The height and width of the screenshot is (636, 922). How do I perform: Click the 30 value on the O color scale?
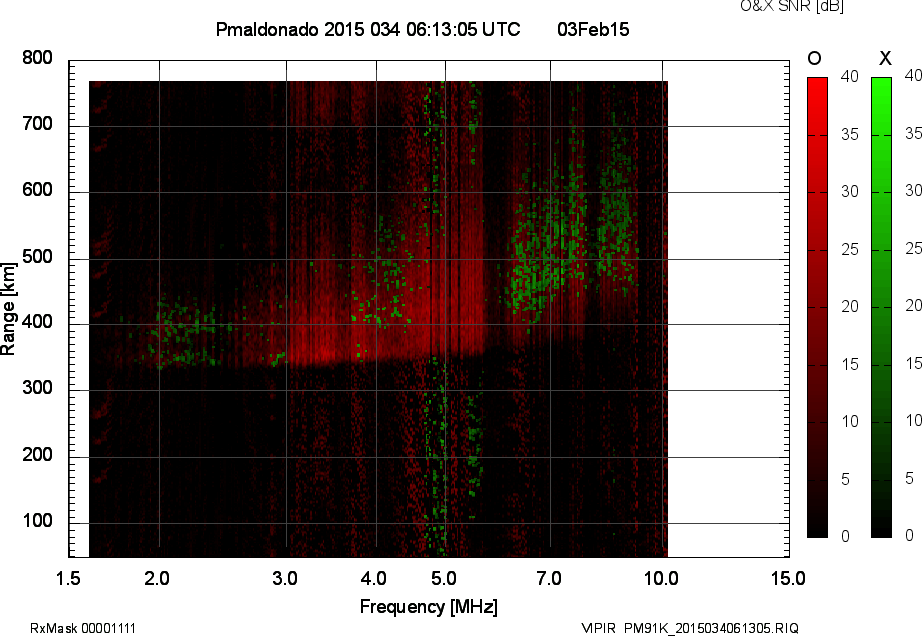pyautogui.click(x=850, y=192)
